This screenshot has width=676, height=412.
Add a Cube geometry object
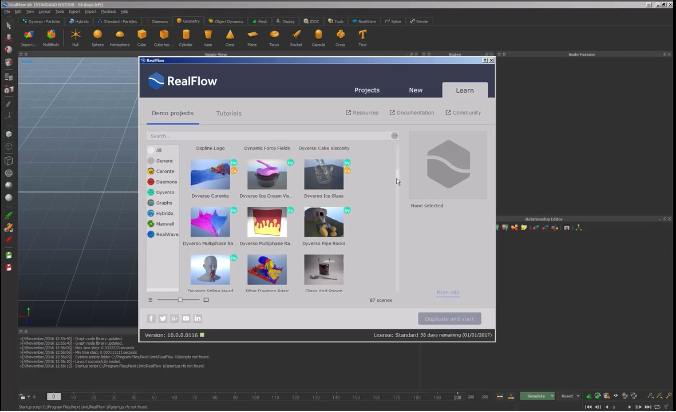[x=141, y=37]
